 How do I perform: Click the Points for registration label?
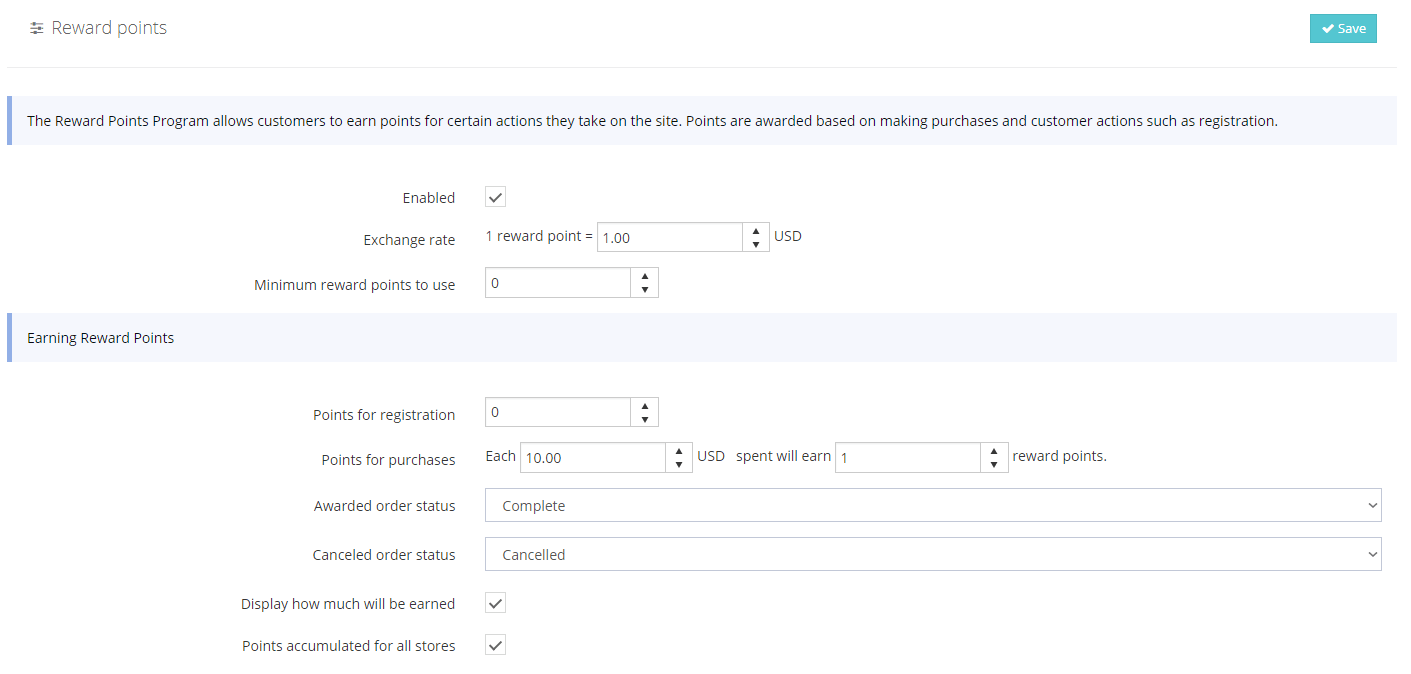[384, 415]
